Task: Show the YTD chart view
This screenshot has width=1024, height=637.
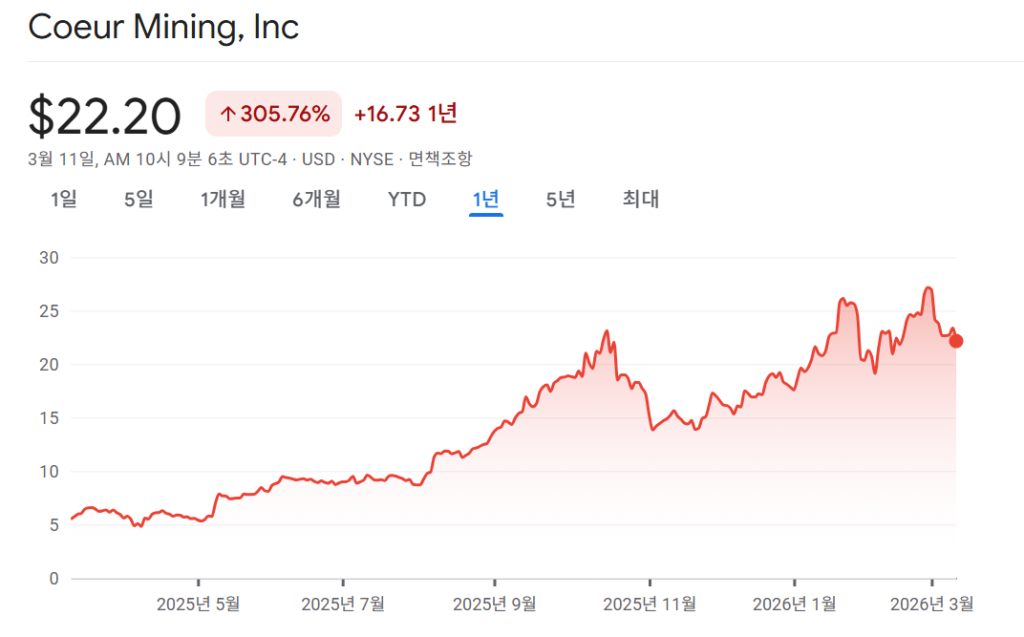Action: (x=406, y=199)
